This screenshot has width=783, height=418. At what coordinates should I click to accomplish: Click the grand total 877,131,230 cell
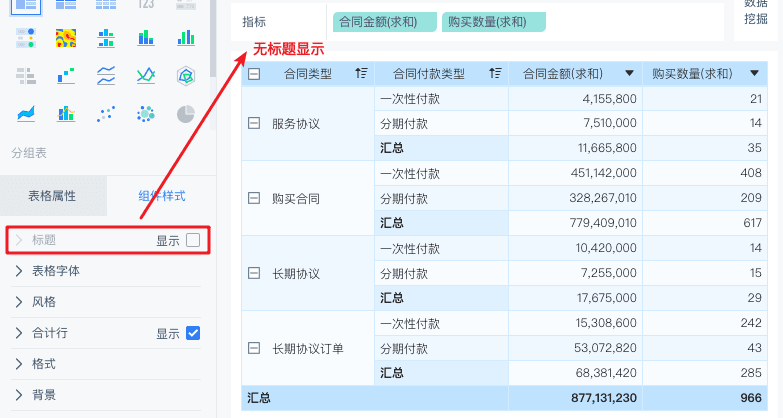point(575,398)
